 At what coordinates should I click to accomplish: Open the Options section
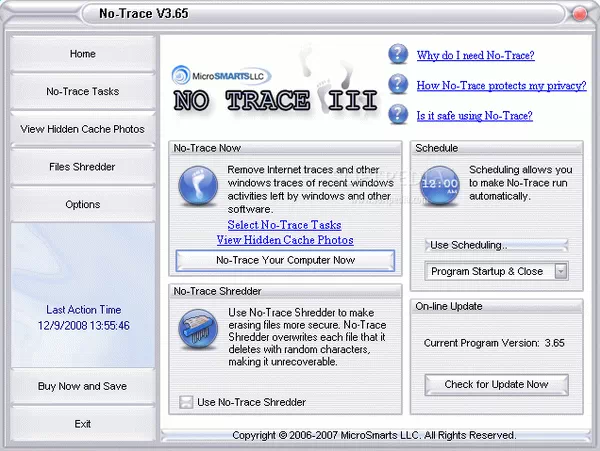pos(83,204)
